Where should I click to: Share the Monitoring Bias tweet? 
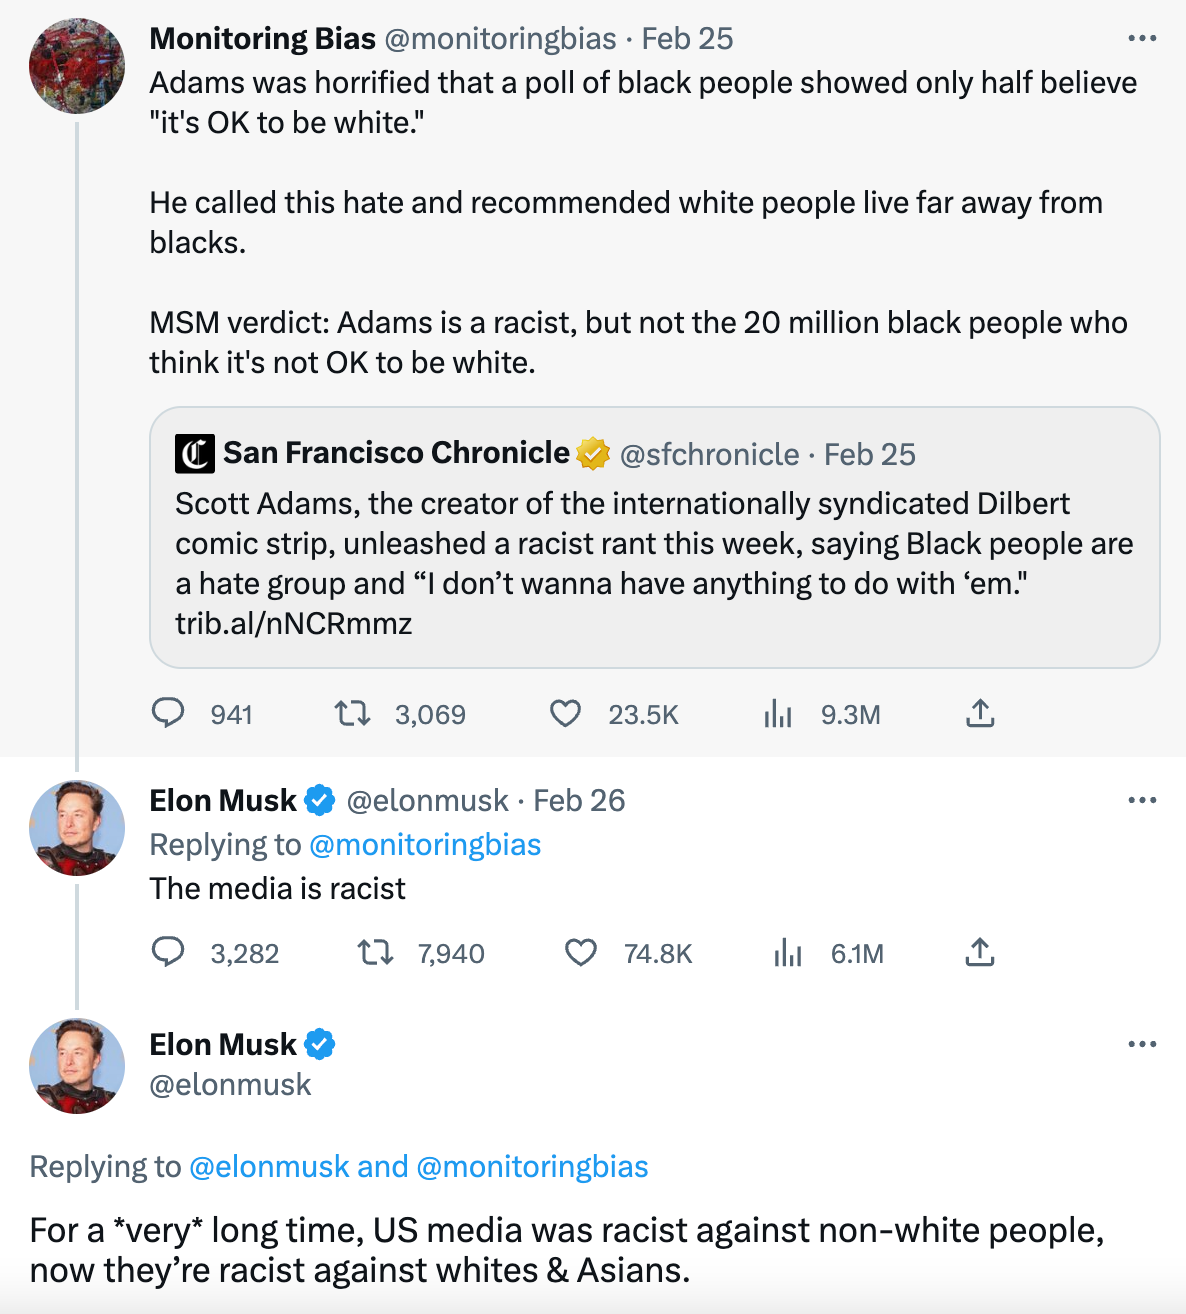tap(980, 713)
